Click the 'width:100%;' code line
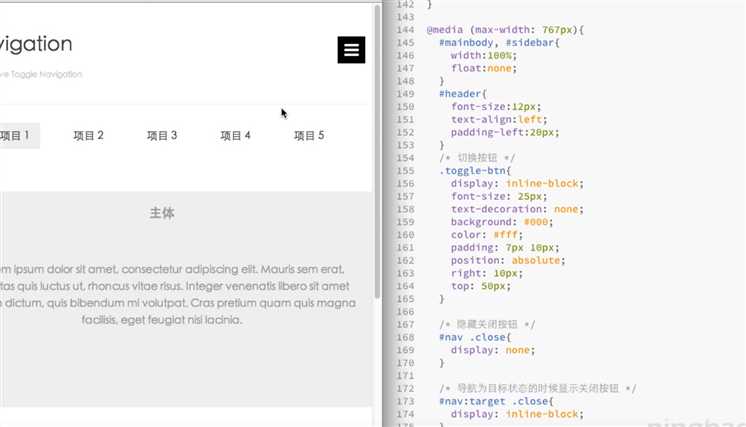This screenshot has width=746, height=427. point(484,56)
